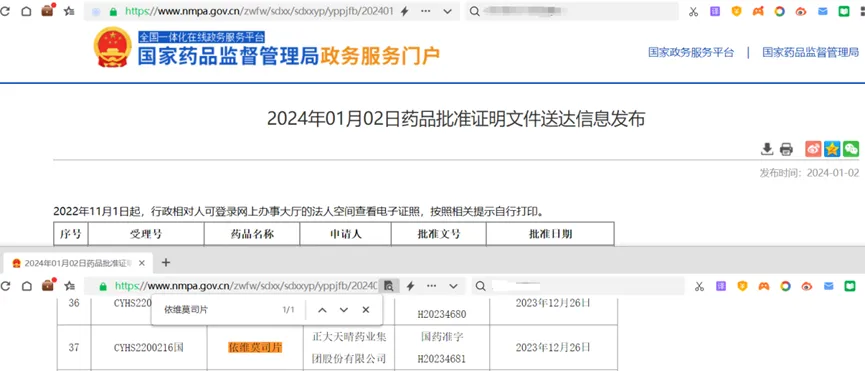Open 国家药品监督管理局 header link
This screenshot has height=371, width=865.
point(811,52)
